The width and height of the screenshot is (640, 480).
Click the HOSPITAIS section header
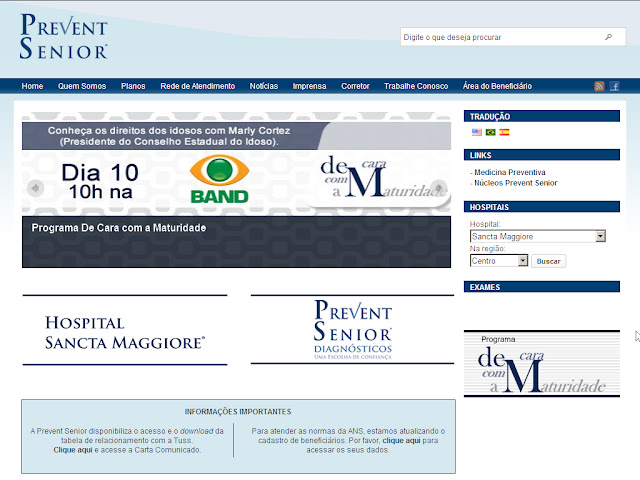point(542,207)
